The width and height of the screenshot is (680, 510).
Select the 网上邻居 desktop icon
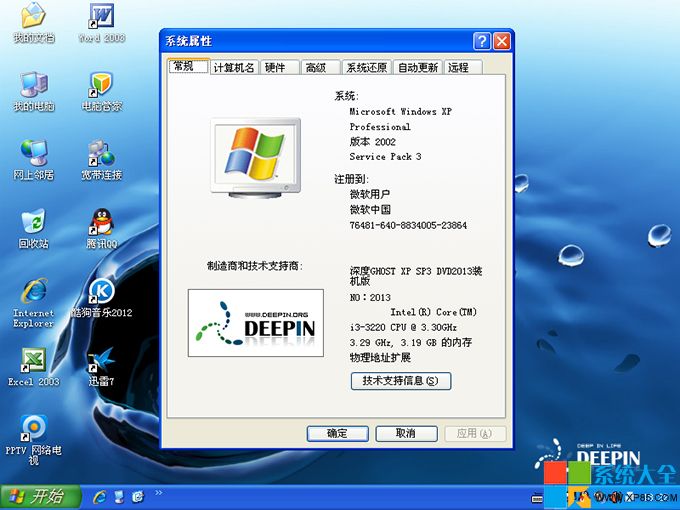coord(33,160)
